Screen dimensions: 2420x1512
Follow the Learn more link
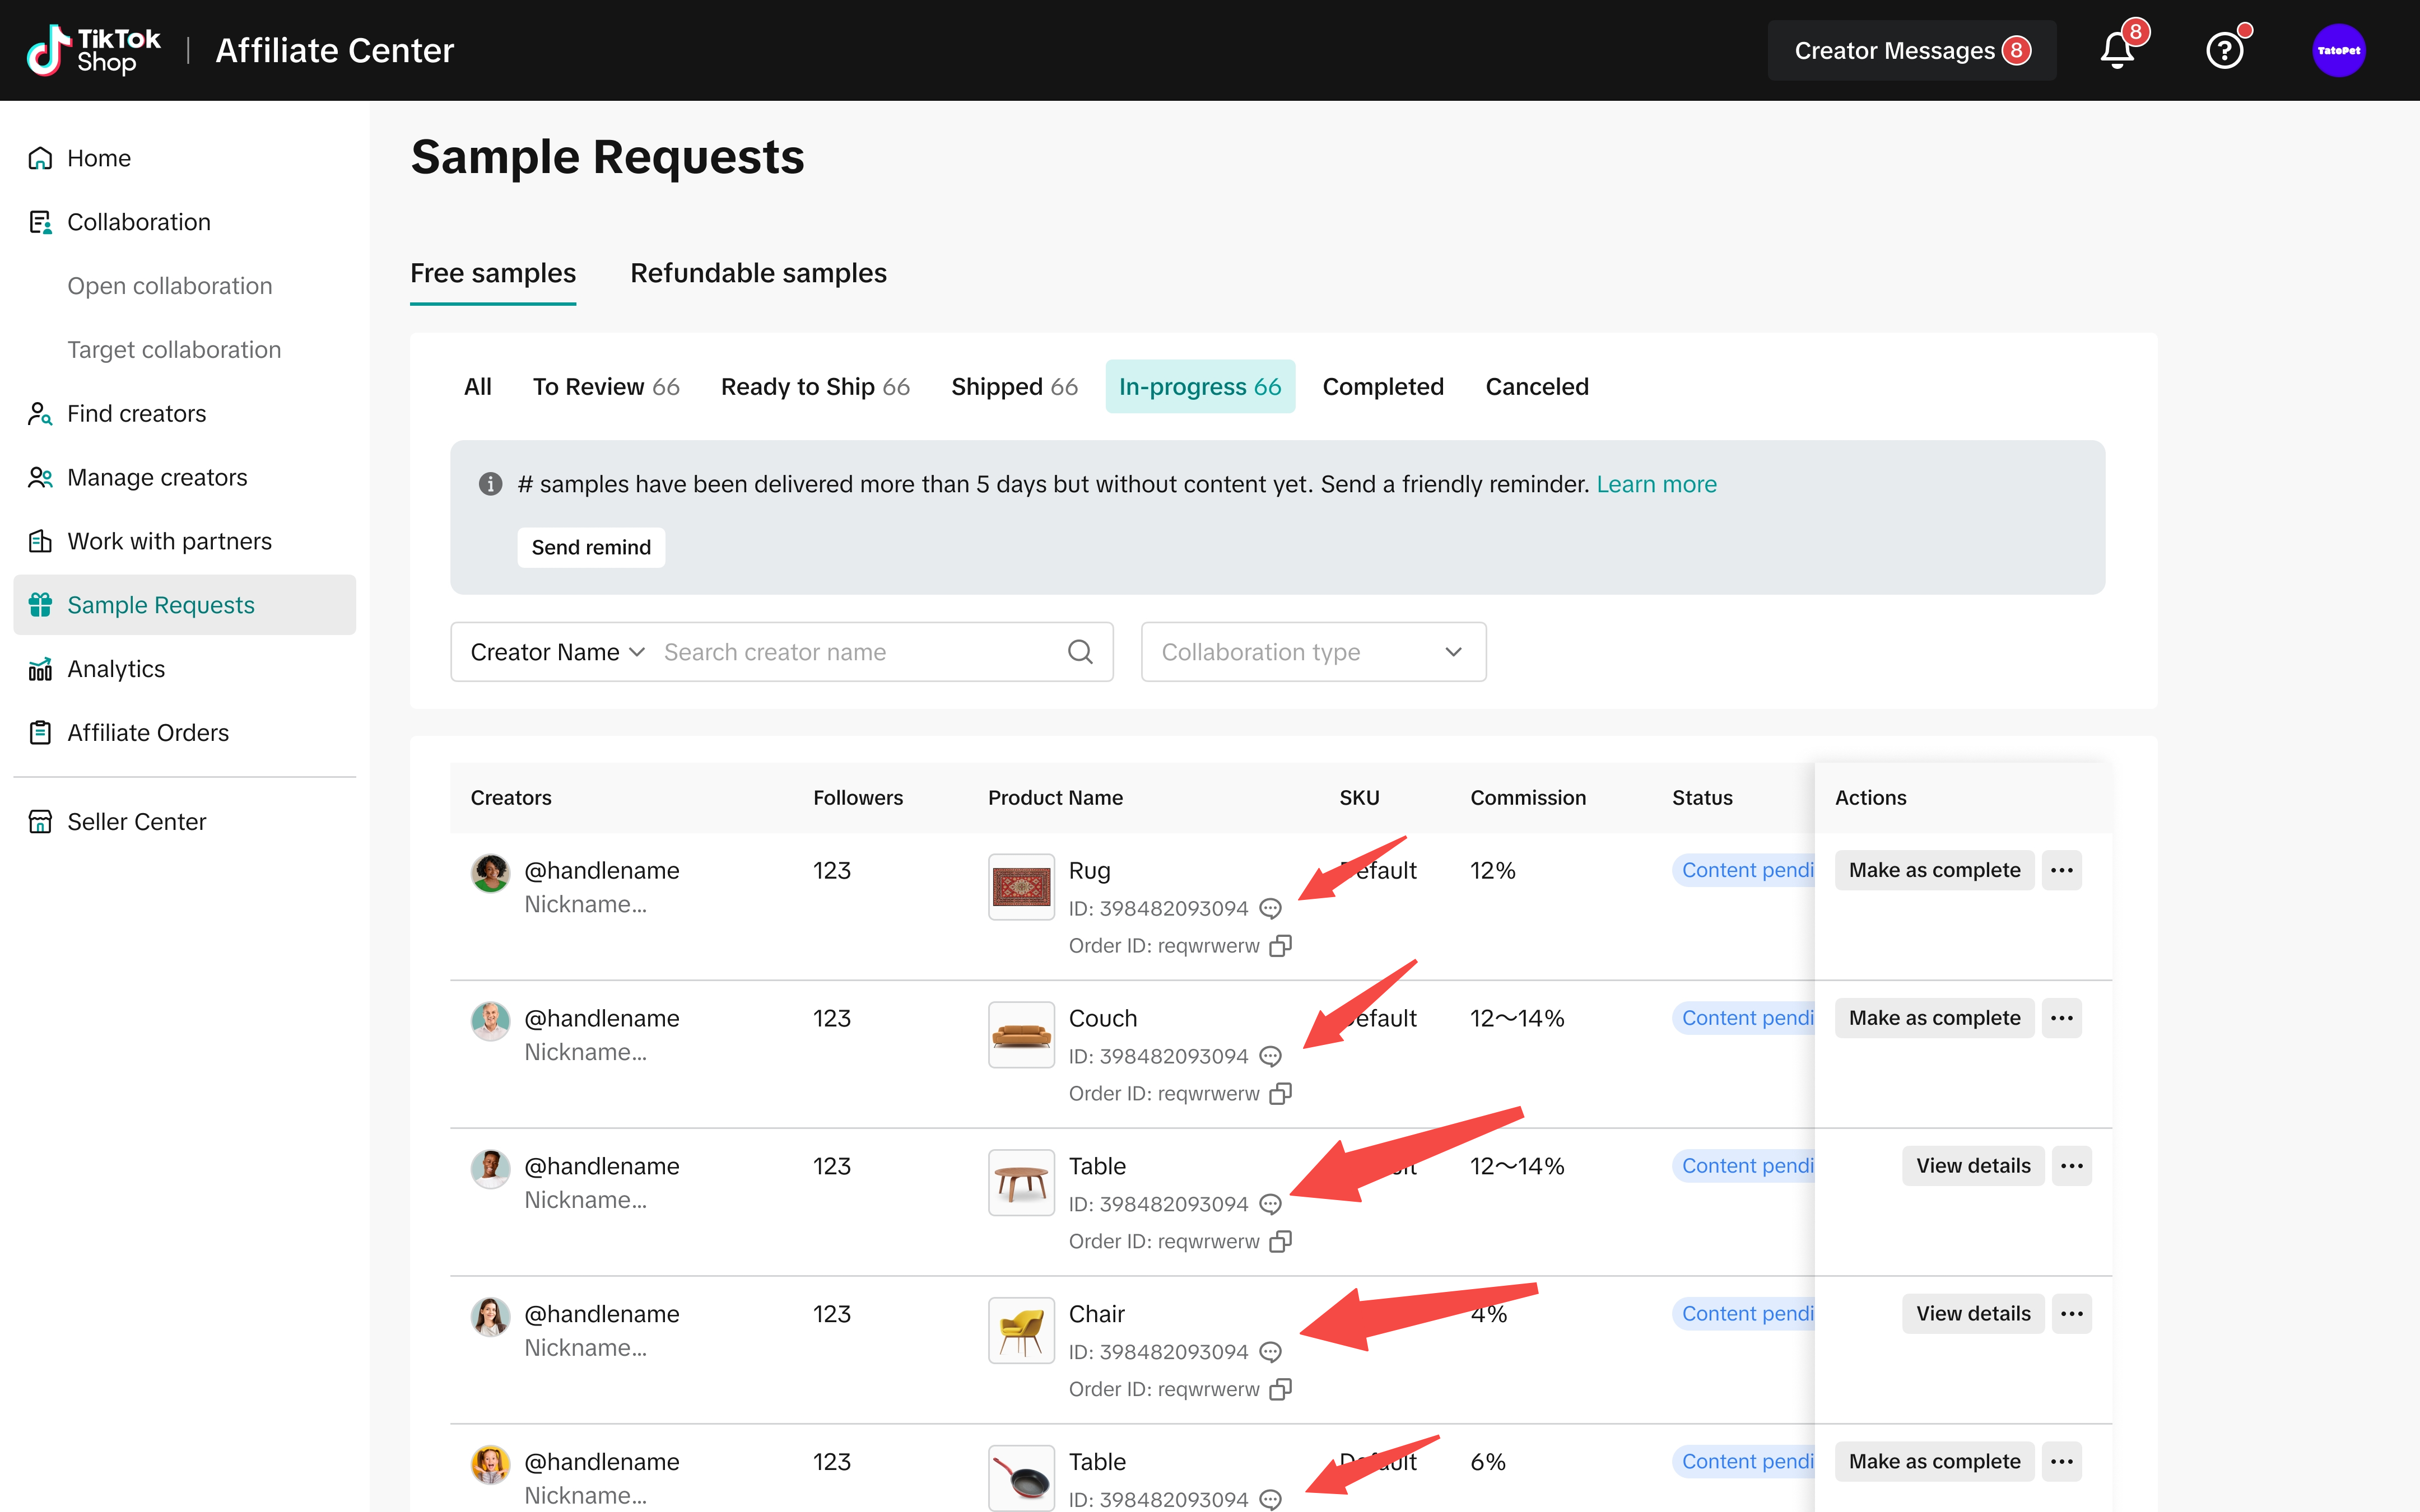pyautogui.click(x=1656, y=484)
